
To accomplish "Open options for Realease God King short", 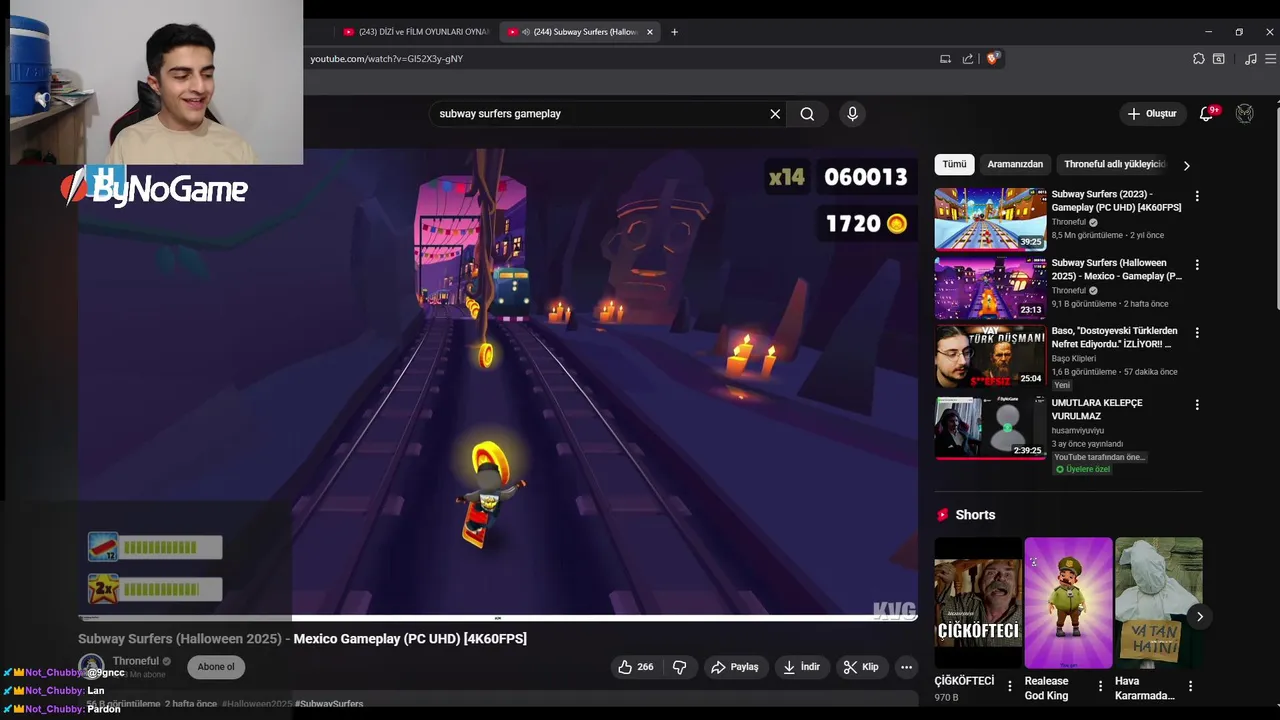I will pyautogui.click(x=1101, y=686).
